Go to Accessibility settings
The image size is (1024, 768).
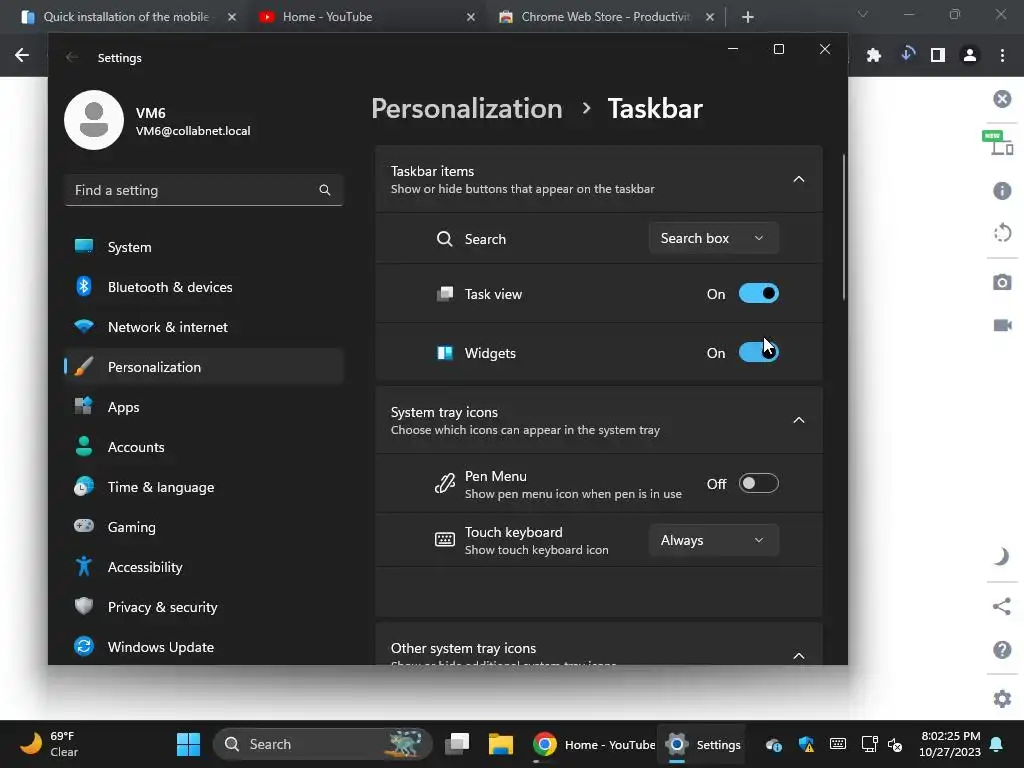pyautogui.click(x=204, y=566)
